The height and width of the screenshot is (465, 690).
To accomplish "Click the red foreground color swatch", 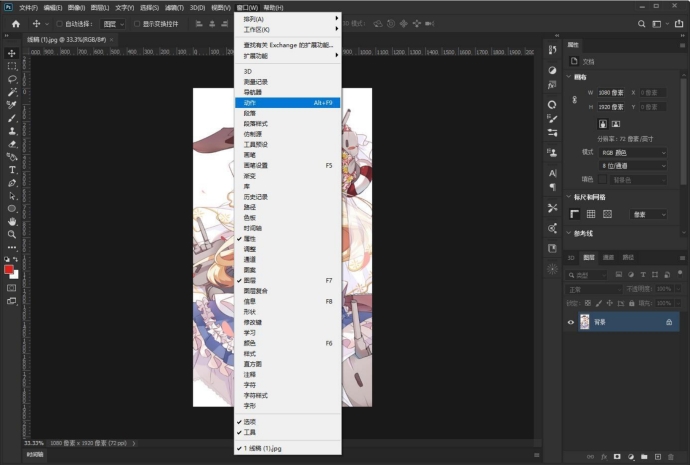I will tap(8, 270).
